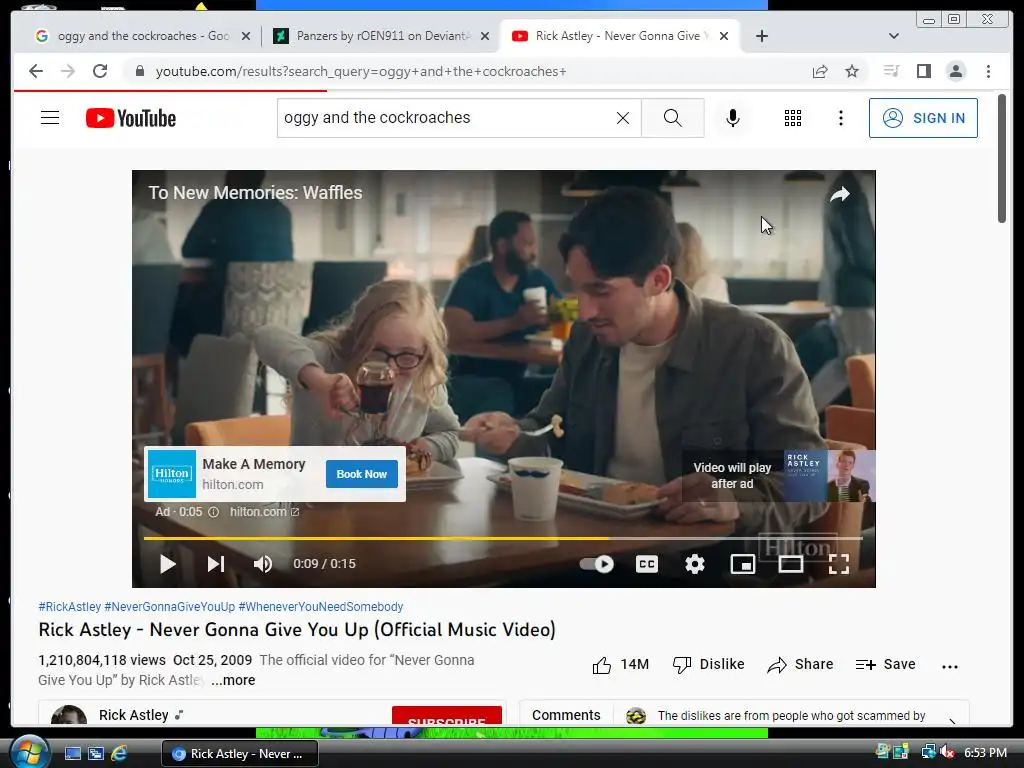Go to the YouTube home logo

(x=131, y=118)
